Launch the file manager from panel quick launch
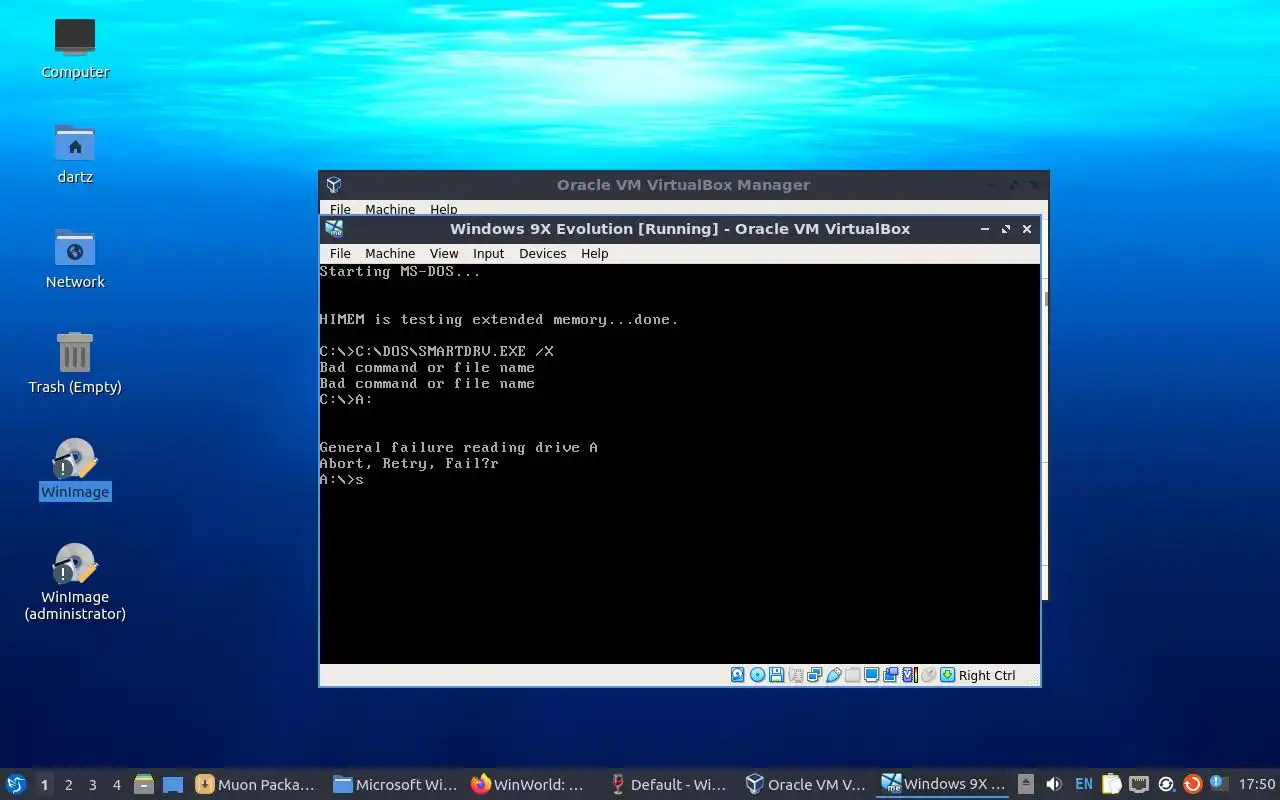 pyautogui.click(x=143, y=785)
